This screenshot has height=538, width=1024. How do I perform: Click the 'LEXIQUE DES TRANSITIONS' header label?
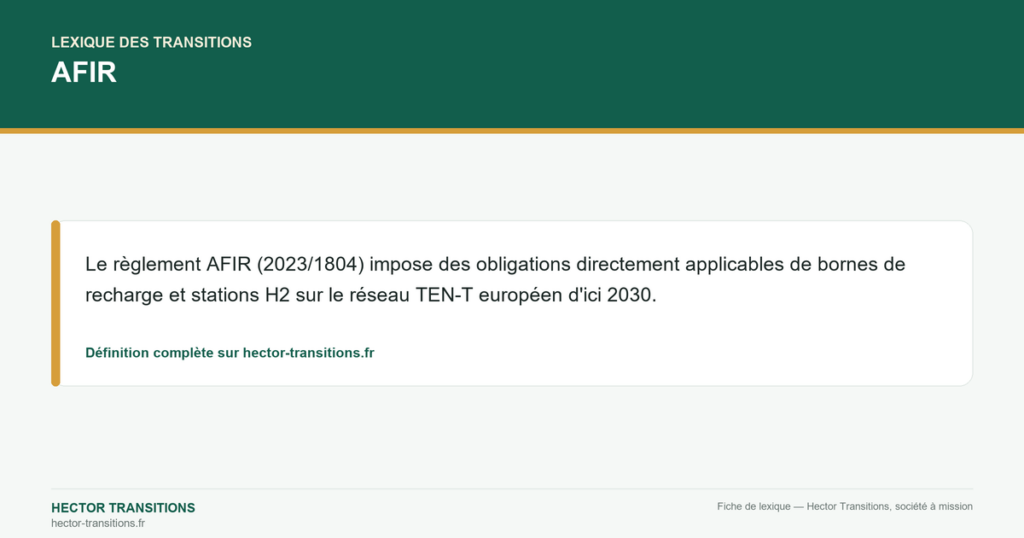(x=152, y=42)
